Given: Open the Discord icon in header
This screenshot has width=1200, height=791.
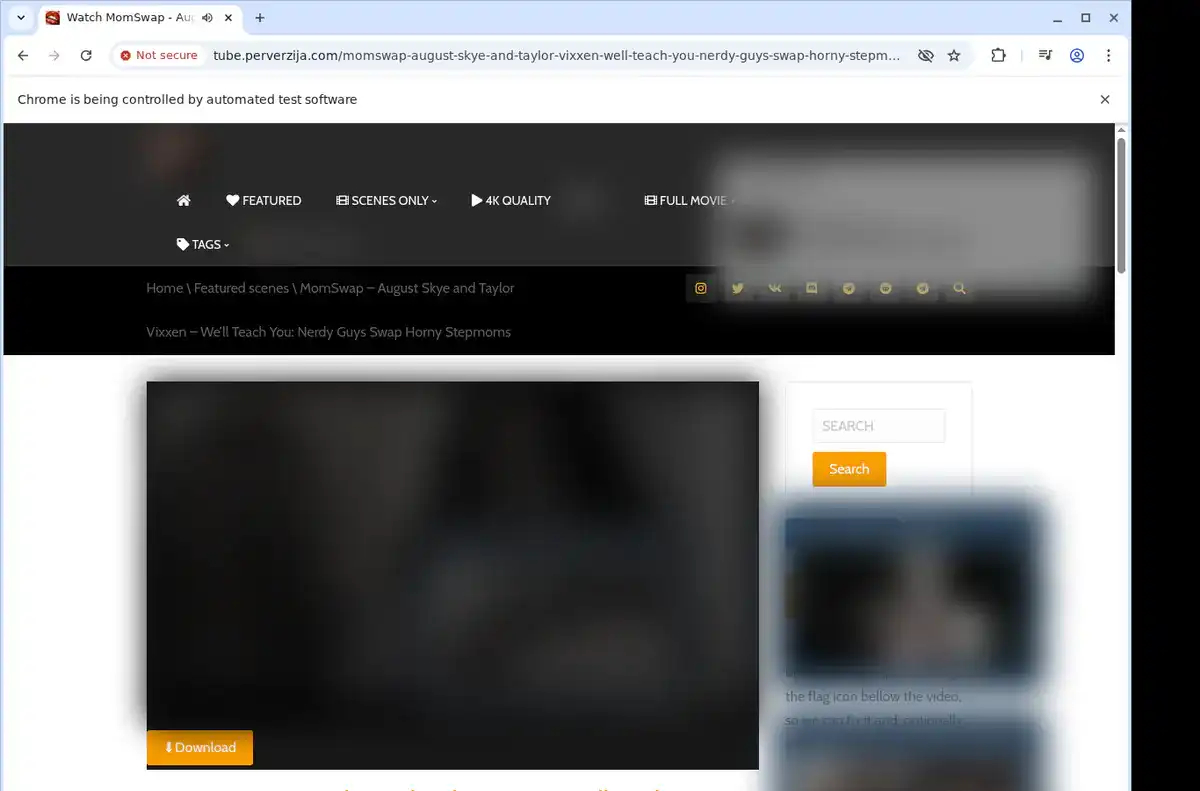Looking at the screenshot, I should (812, 288).
